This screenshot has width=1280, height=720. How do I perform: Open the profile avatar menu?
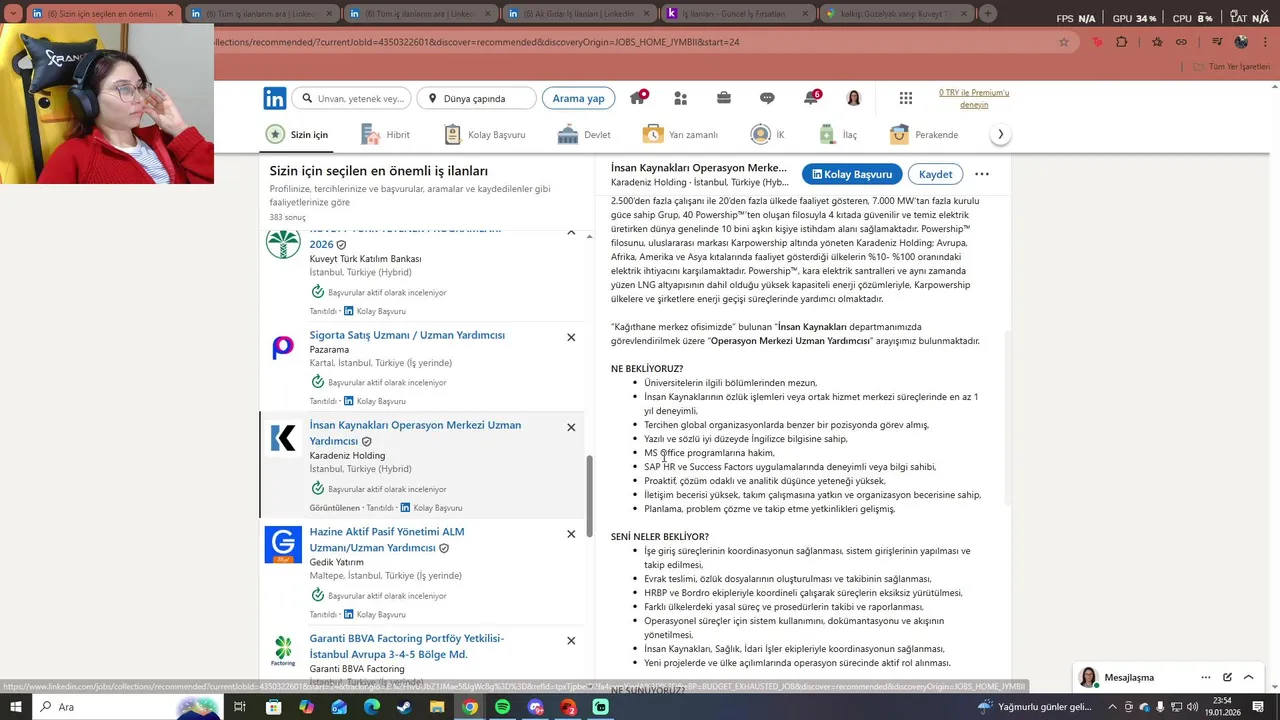[x=854, y=98]
